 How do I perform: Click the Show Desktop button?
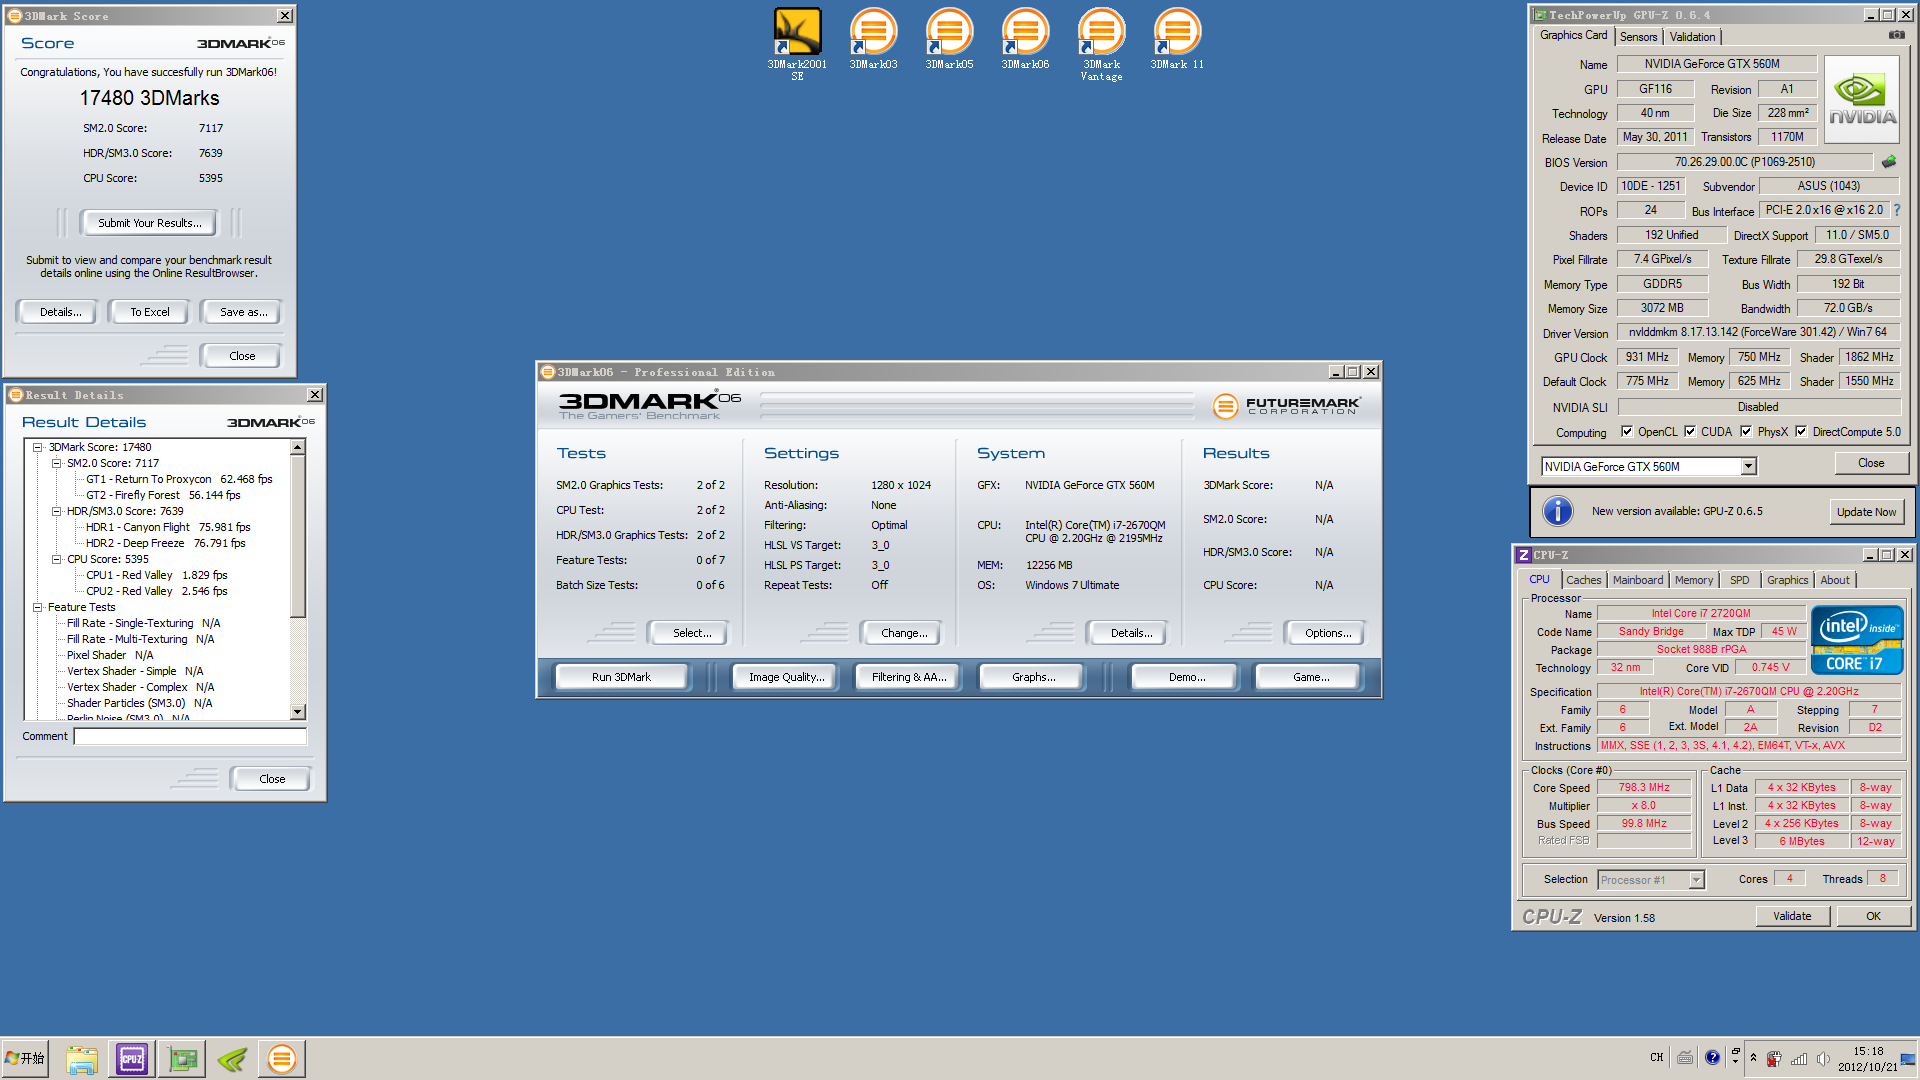coord(1909,1058)
